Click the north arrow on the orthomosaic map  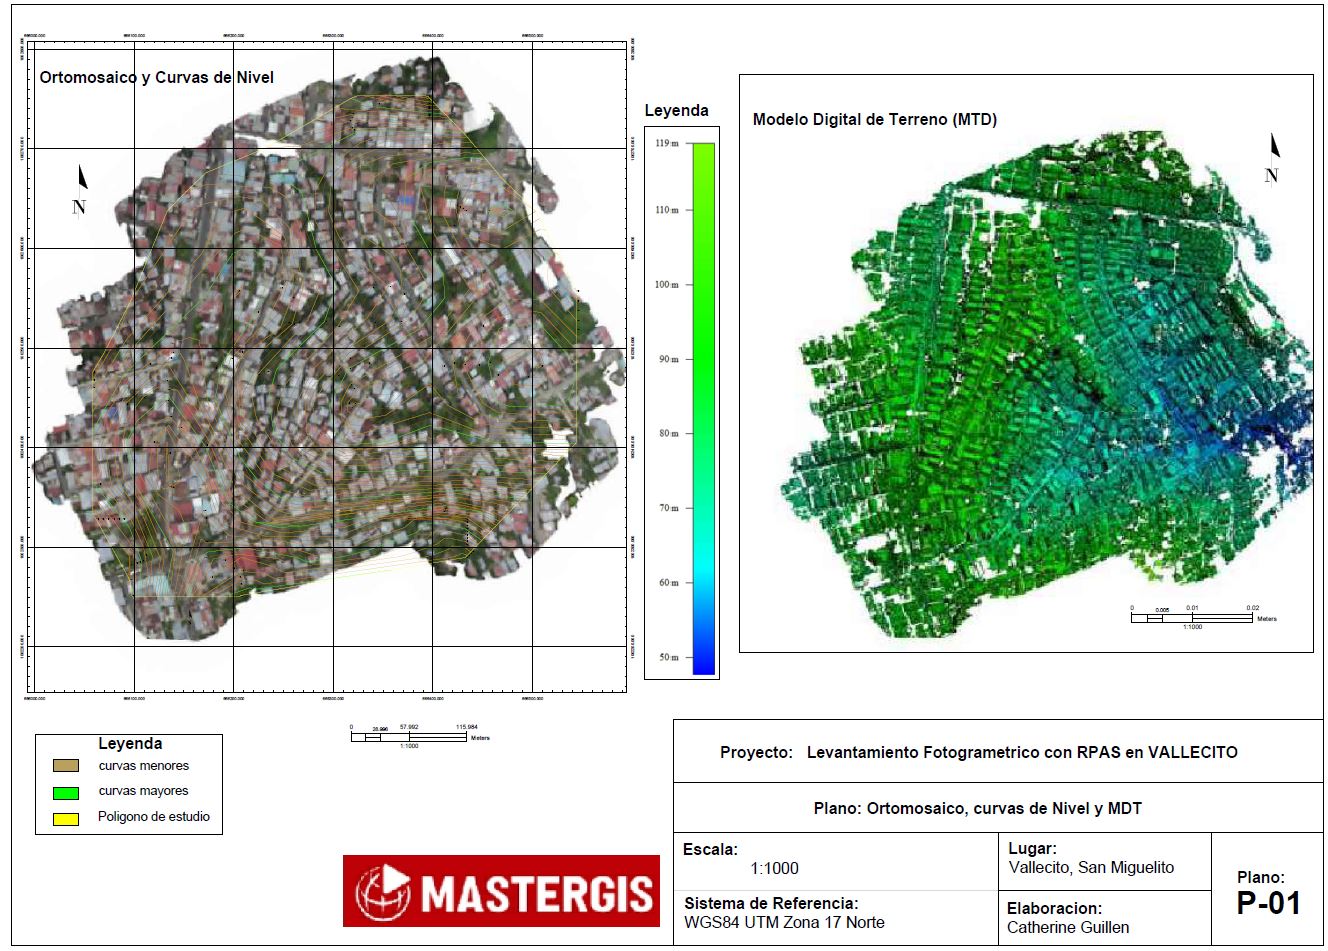pos(81,190)
